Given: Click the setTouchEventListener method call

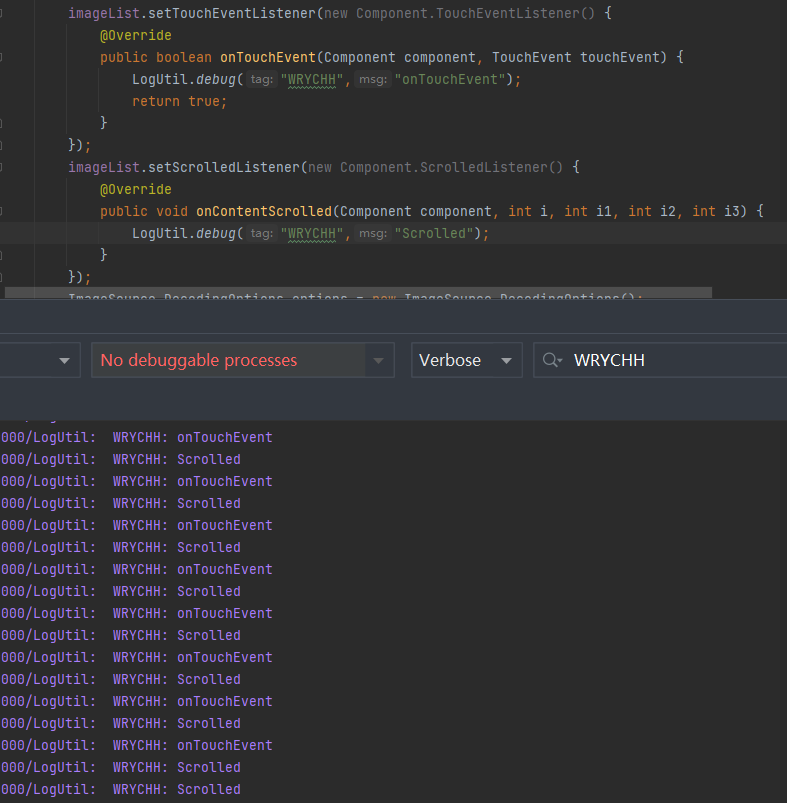Looking at the screenshot, I should coord(232,13).
